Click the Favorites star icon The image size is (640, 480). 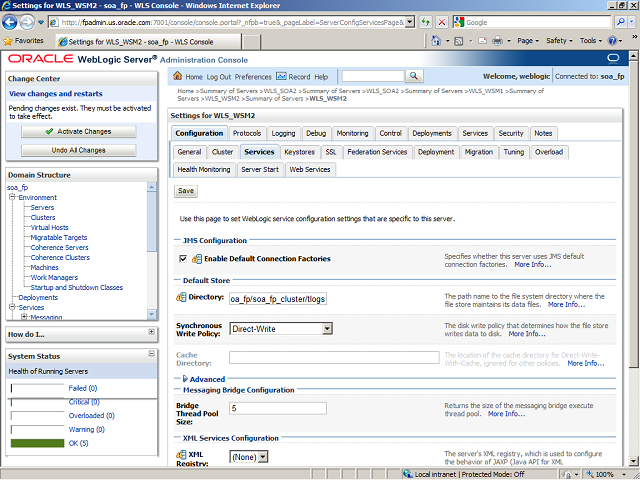[x=9, y=41]
